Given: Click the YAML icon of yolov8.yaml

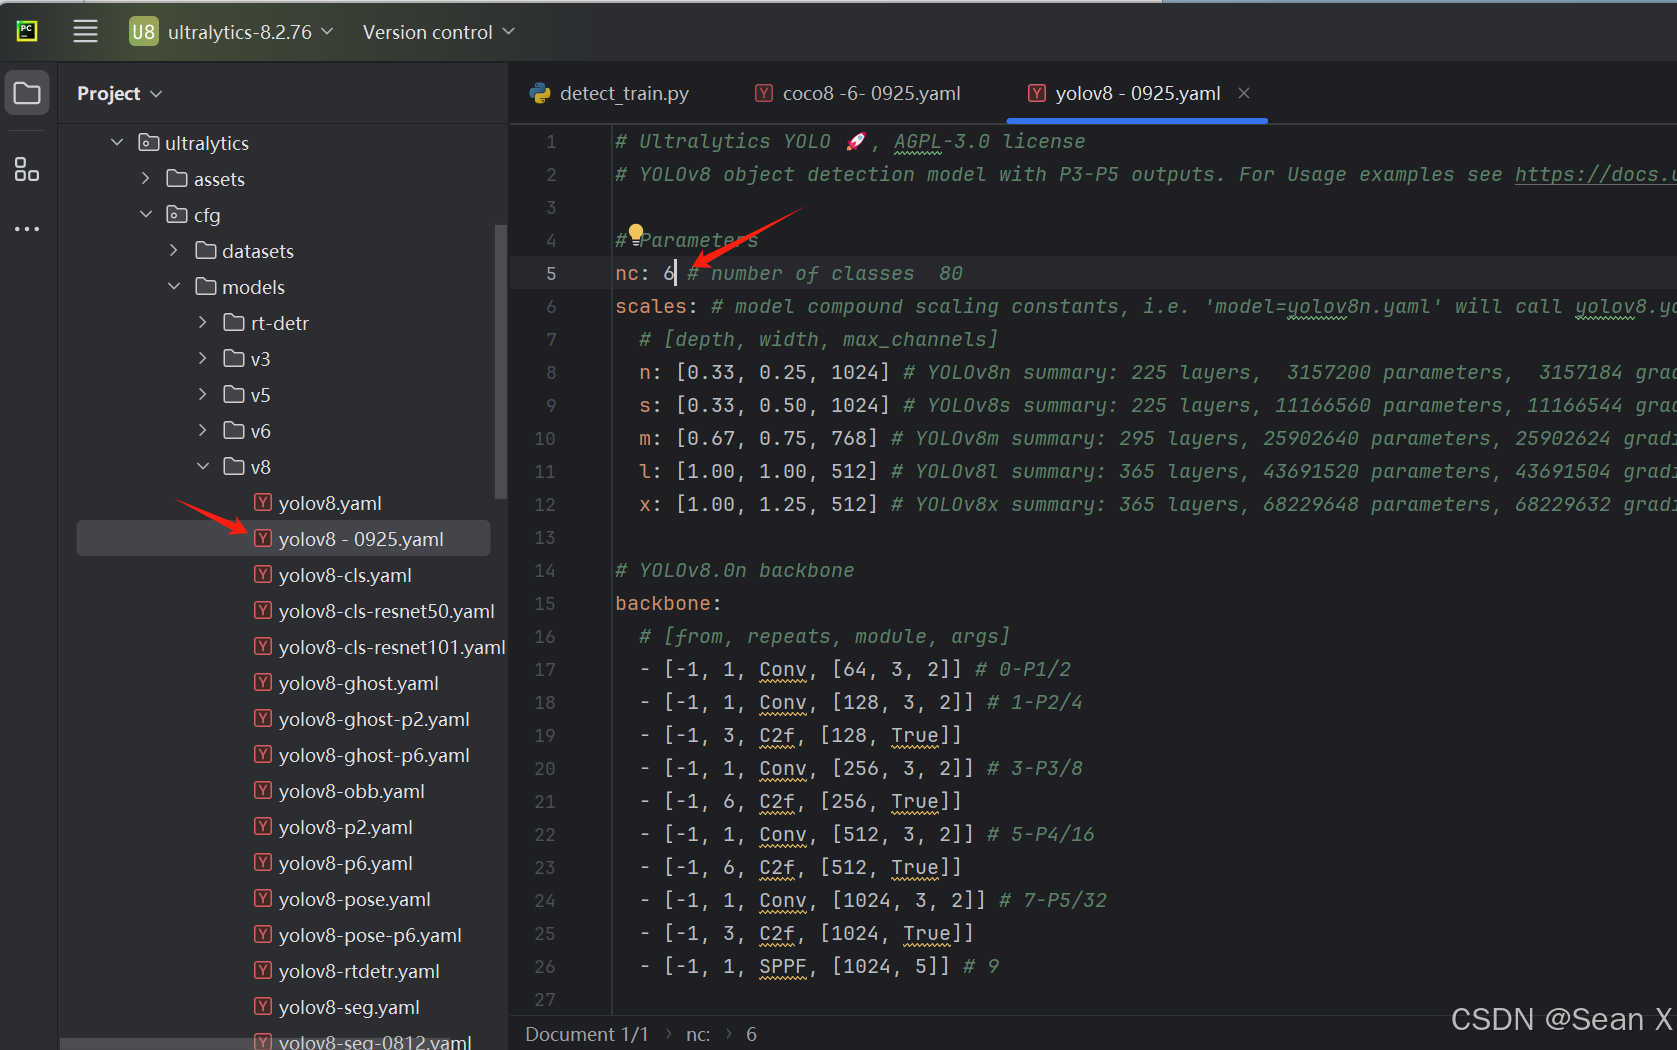Looking at the screenshot, I should (263, 502).
